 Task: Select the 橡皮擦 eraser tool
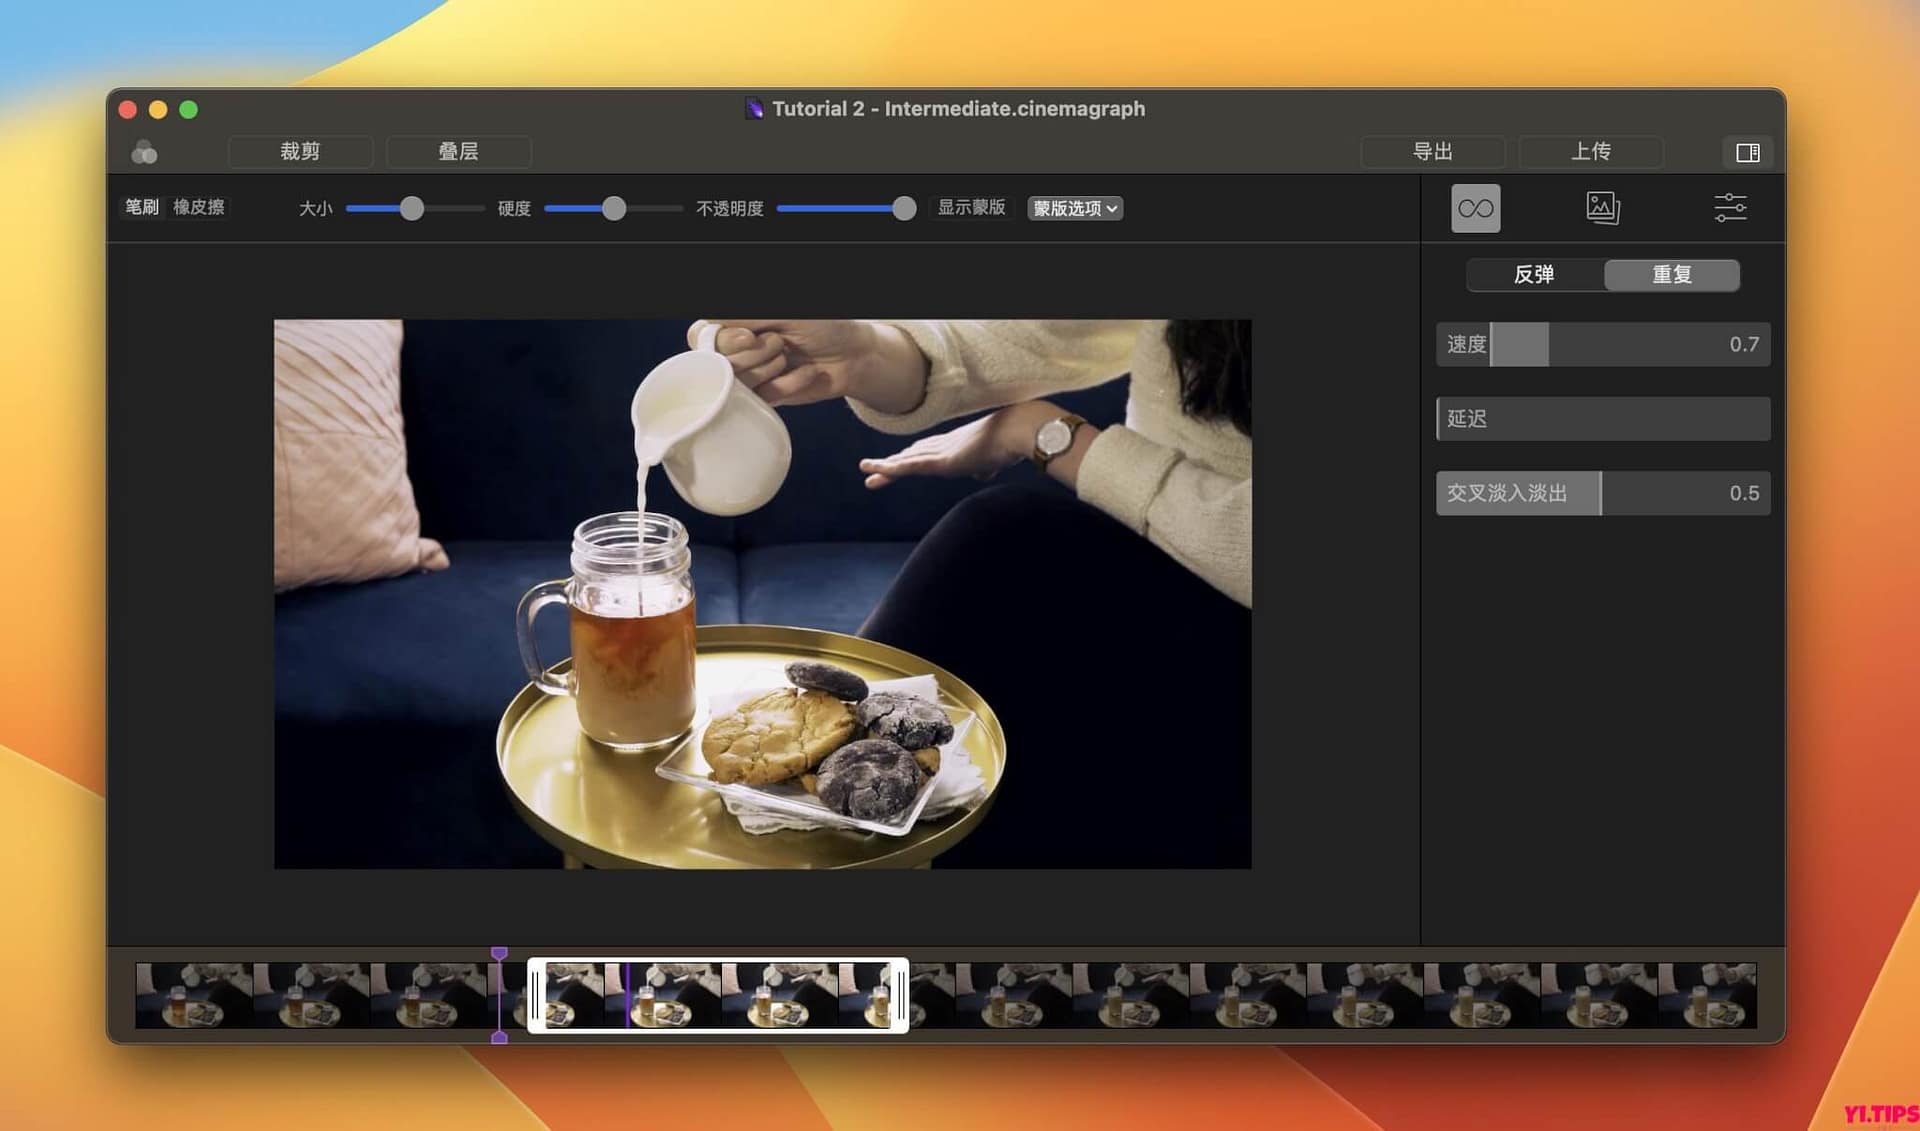(x=197, y=208)
